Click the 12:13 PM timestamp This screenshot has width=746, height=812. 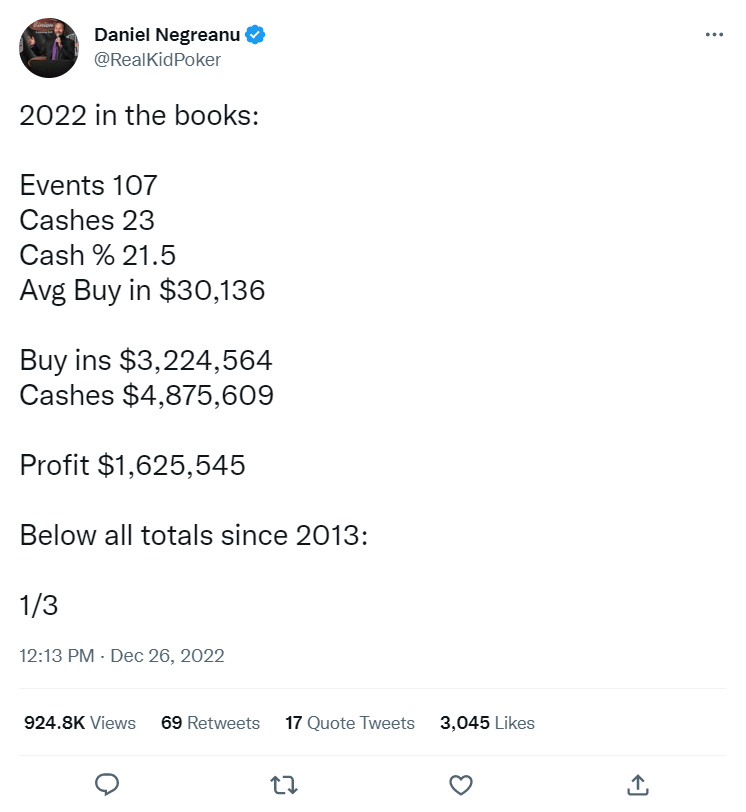coord(57,656)
